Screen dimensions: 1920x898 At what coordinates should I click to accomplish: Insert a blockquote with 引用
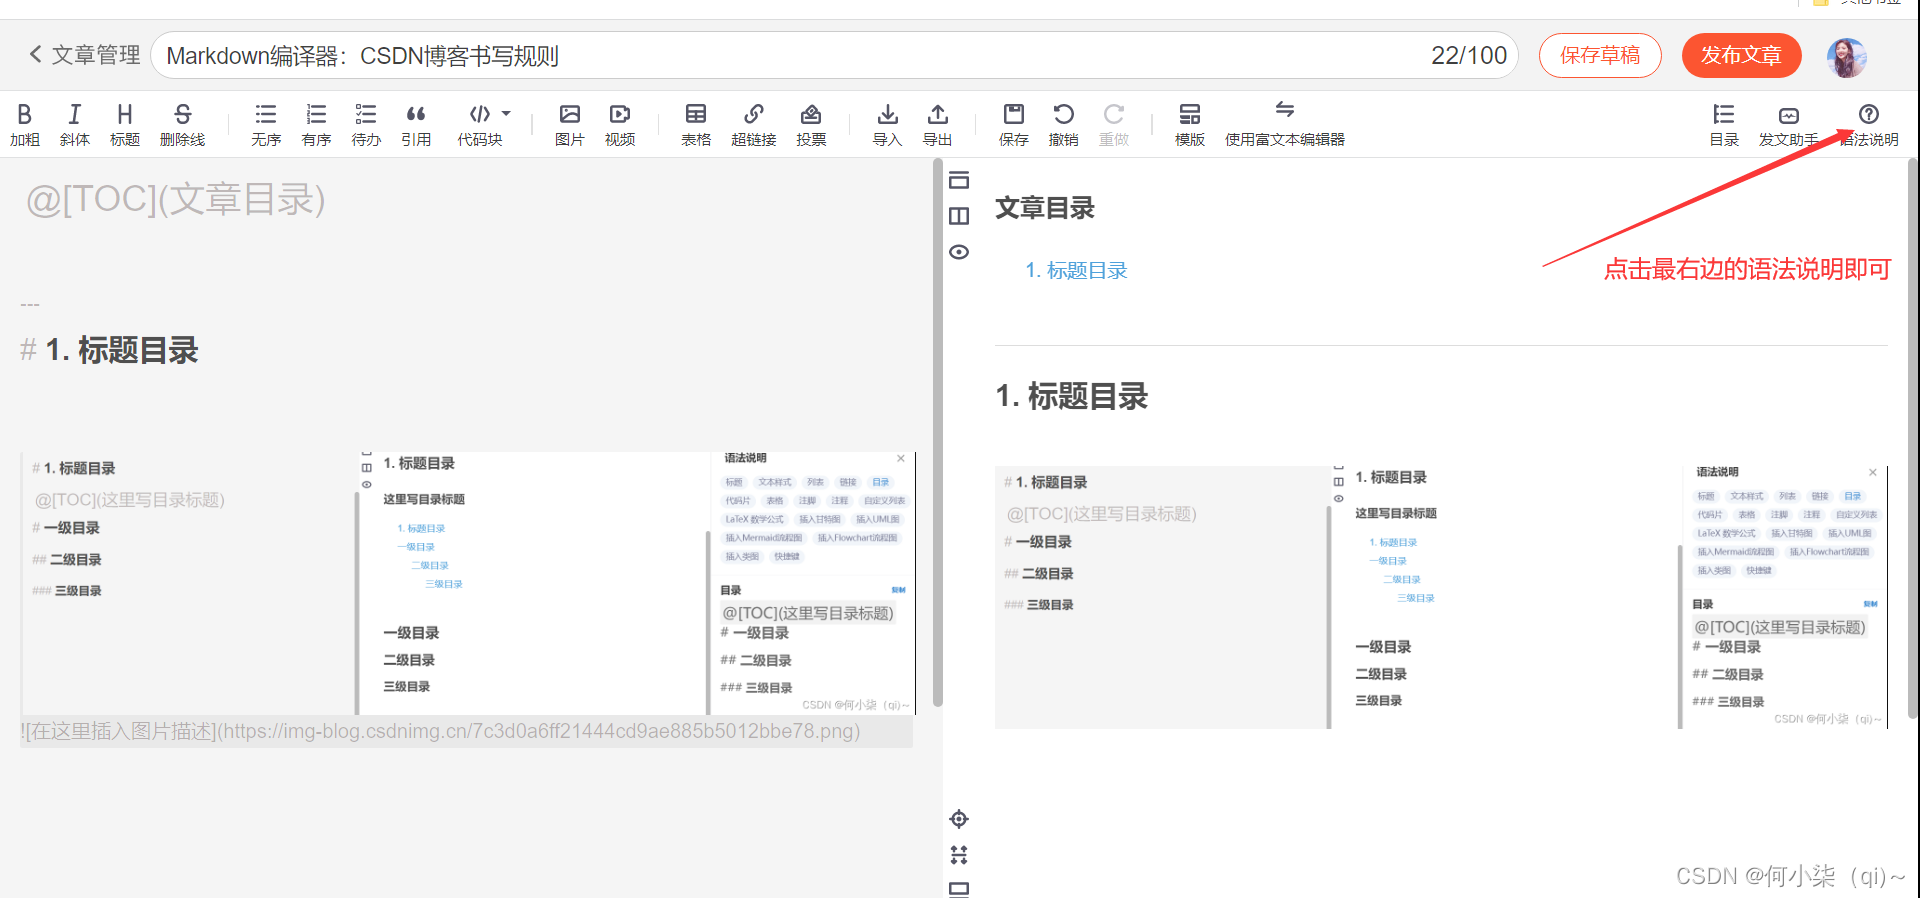click(416, 125)
